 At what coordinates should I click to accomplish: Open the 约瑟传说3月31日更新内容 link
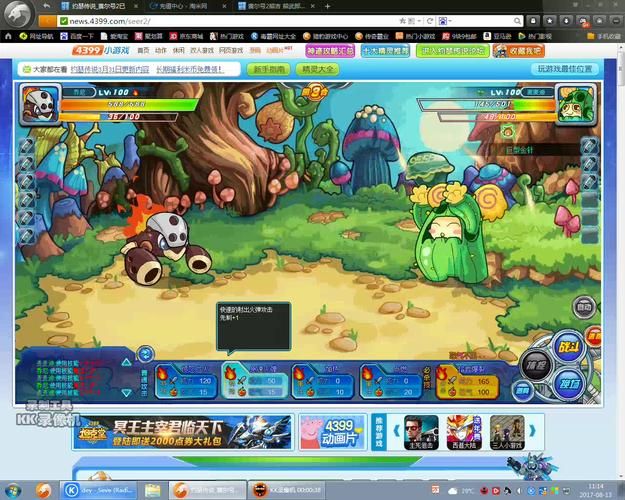pyautogui.click(x=110, y=69)
